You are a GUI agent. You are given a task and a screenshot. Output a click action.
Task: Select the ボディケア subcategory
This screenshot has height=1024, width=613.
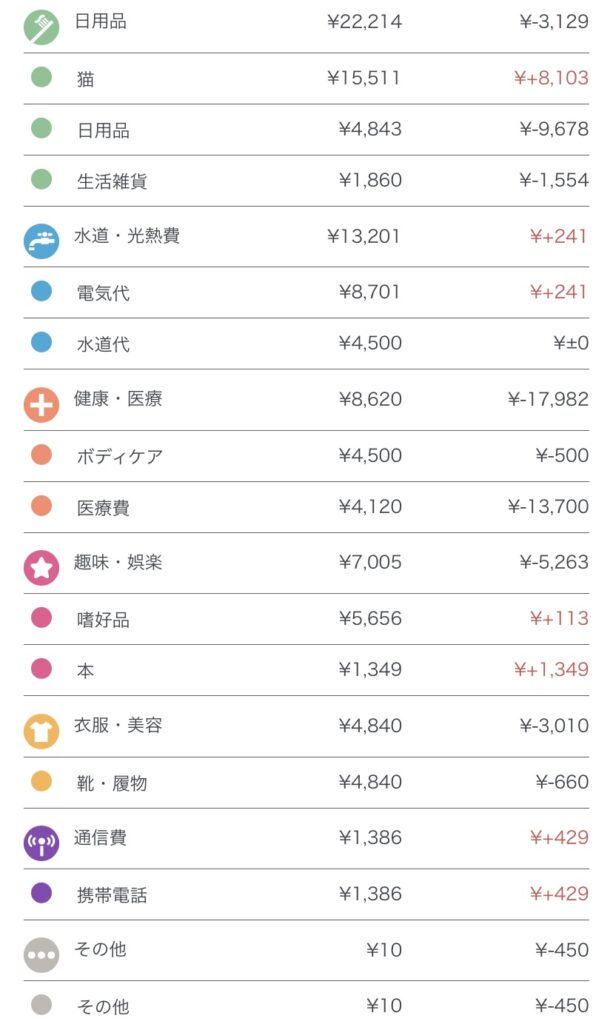coord(120,456)
